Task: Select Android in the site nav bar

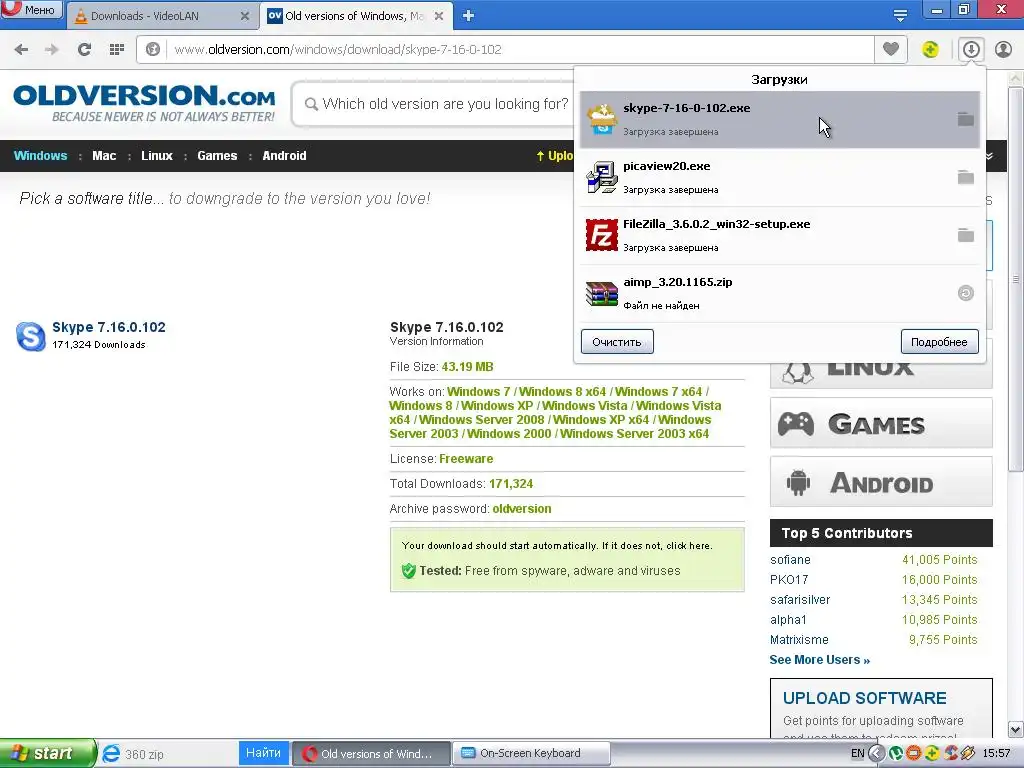Action: point(284,155)
